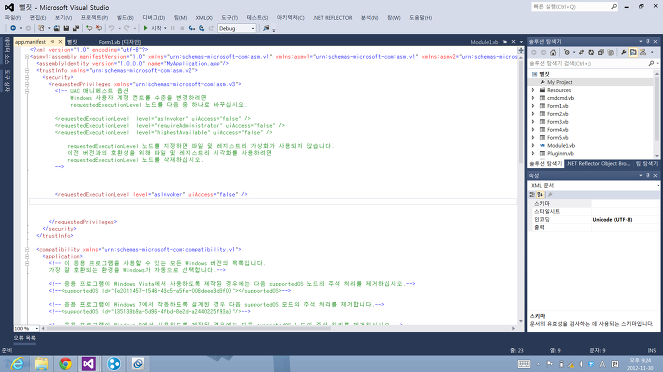
Task: Click Solution Explorer refresh icon
Action: point(591,52)
